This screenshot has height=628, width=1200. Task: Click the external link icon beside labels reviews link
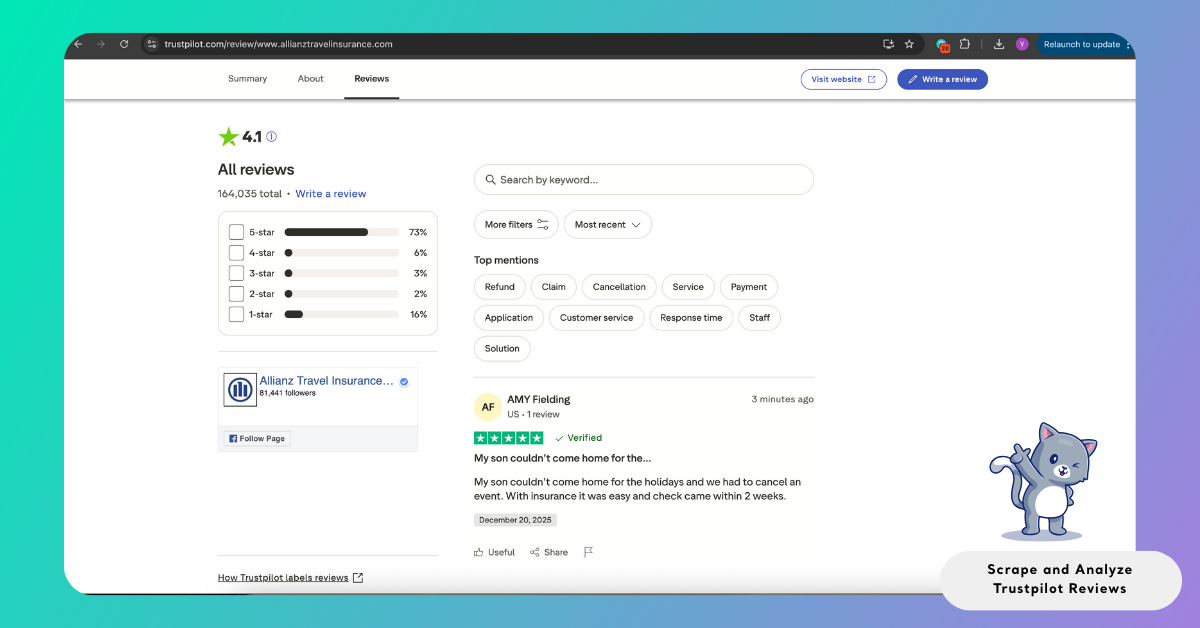(358, 577)
